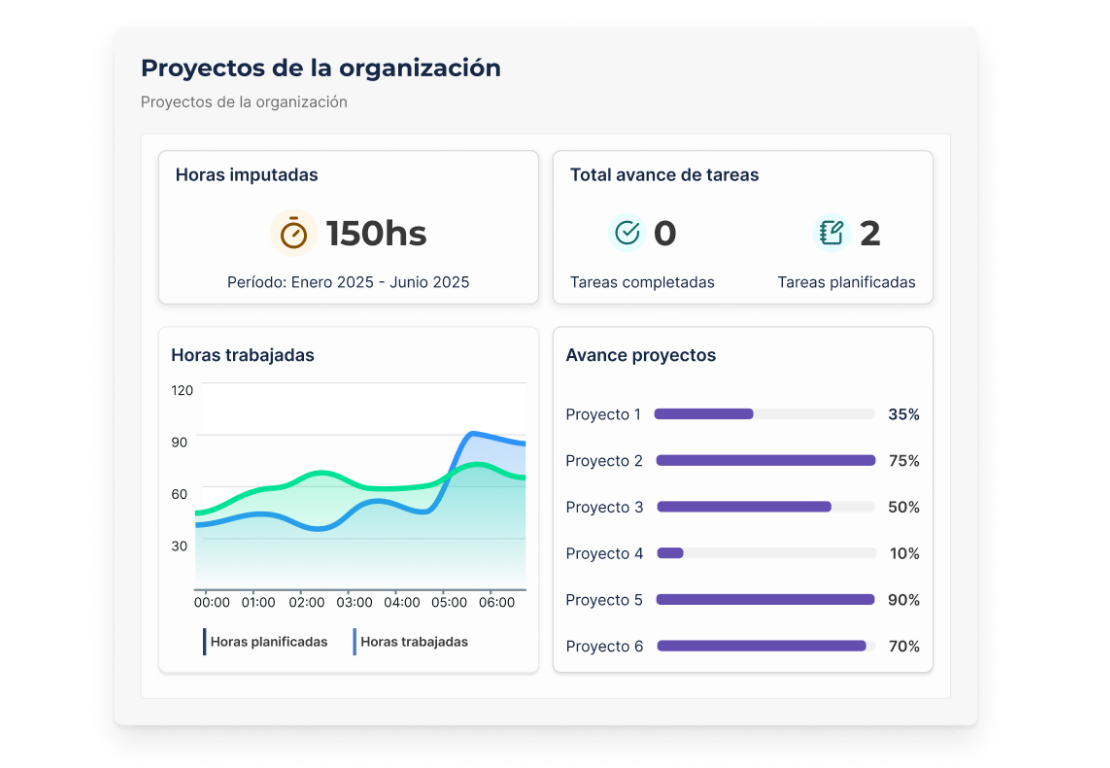
Task: Click the planned tasks notepad icon
Action: click(831, 233)
